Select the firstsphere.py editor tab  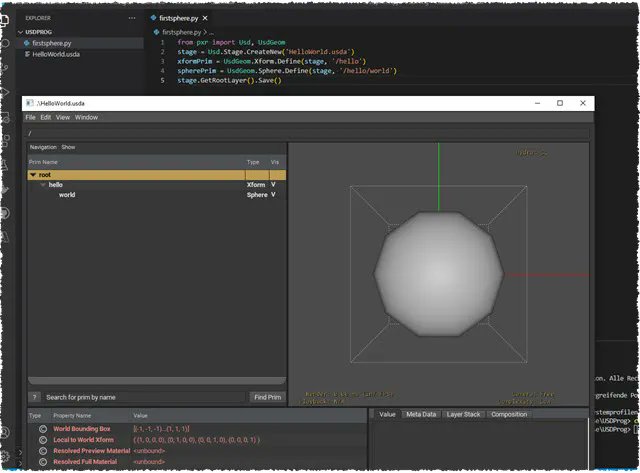pyautogui.click(x=178, y=18)
